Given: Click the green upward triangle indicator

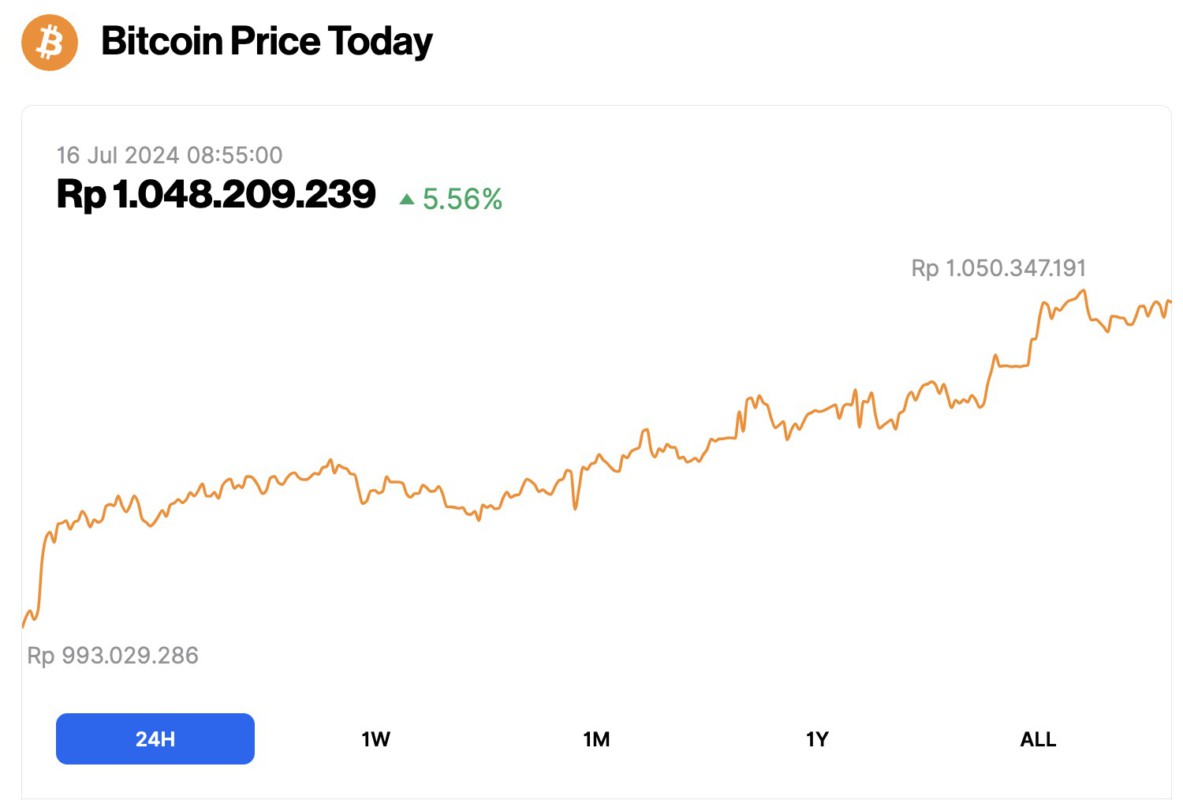Looking at the screenshot, I should [x=406, y=199].
